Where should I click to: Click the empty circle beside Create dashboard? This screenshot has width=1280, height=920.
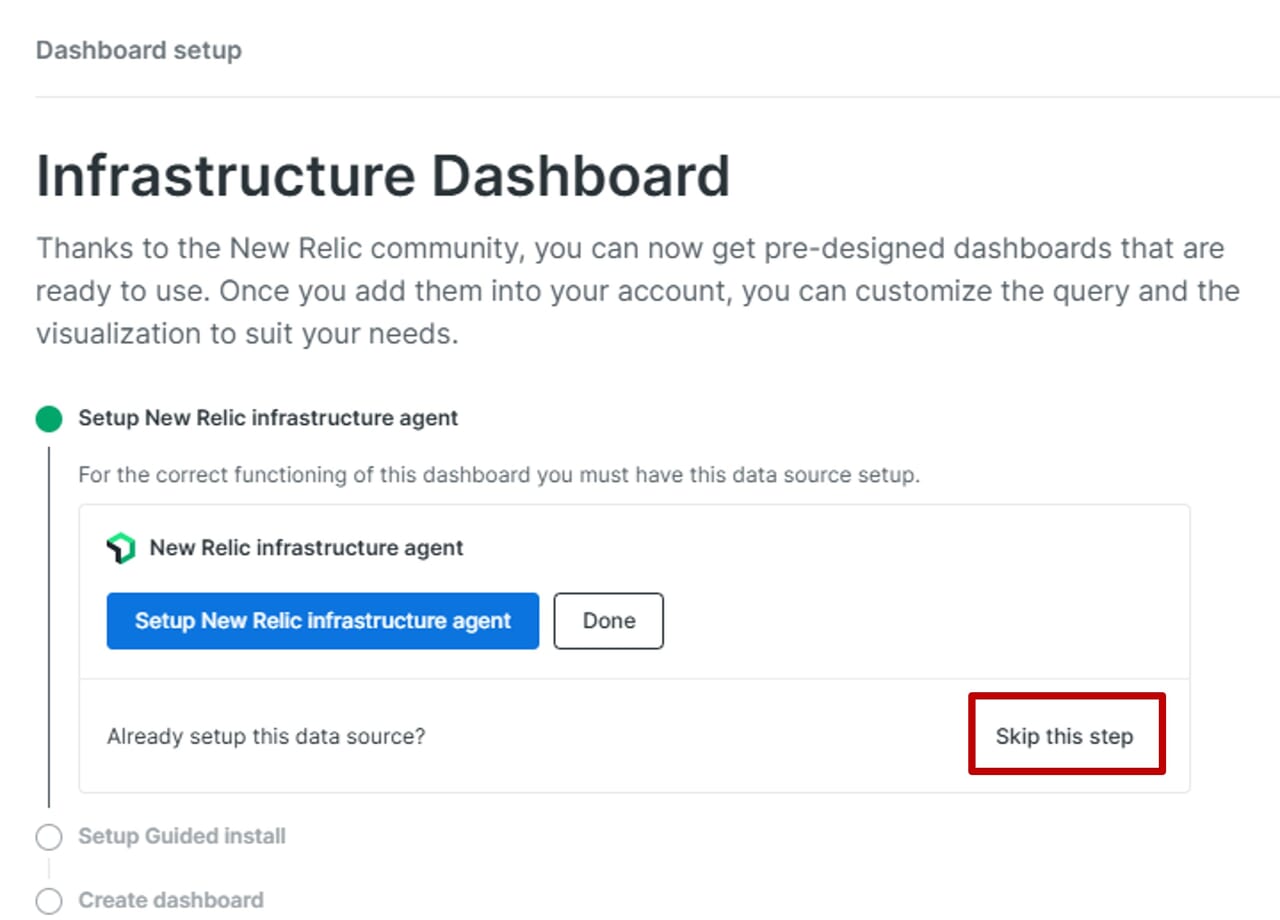[x=49, y=900]
